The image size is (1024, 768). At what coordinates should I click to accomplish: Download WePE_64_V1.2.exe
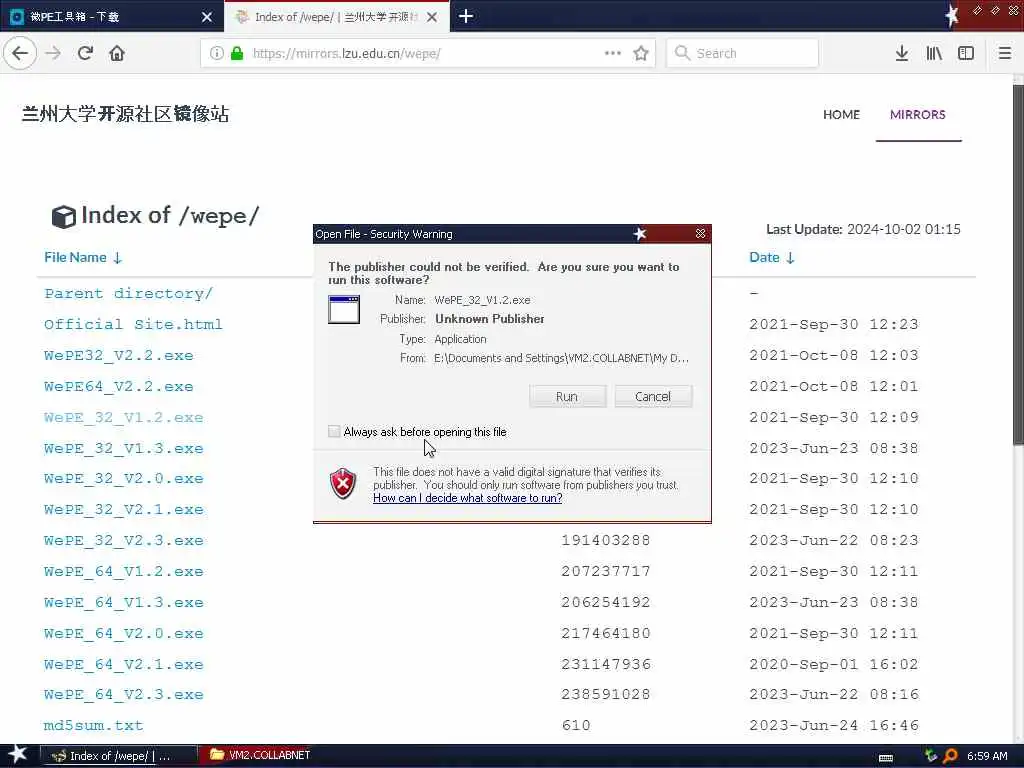(123, 571)
